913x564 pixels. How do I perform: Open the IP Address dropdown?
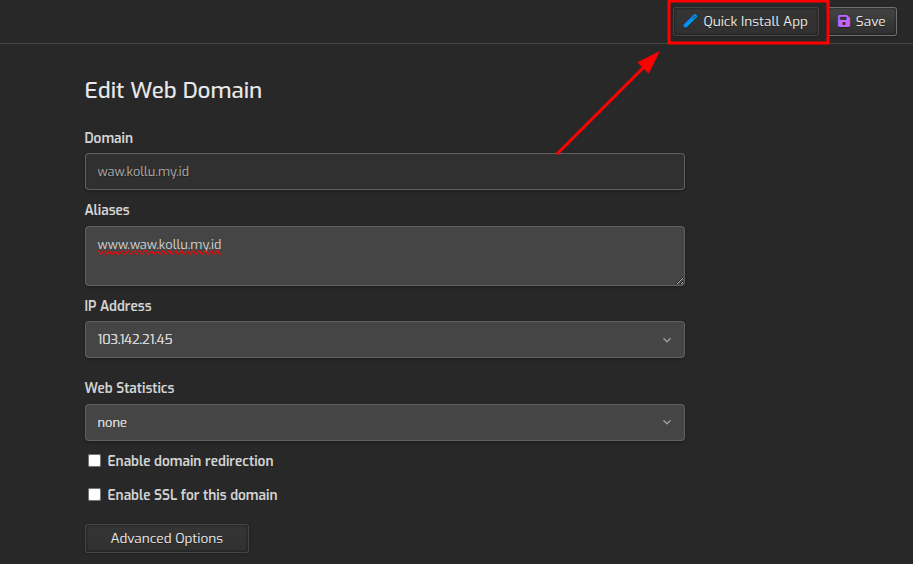pyautogui.click(x=384, y=340)
